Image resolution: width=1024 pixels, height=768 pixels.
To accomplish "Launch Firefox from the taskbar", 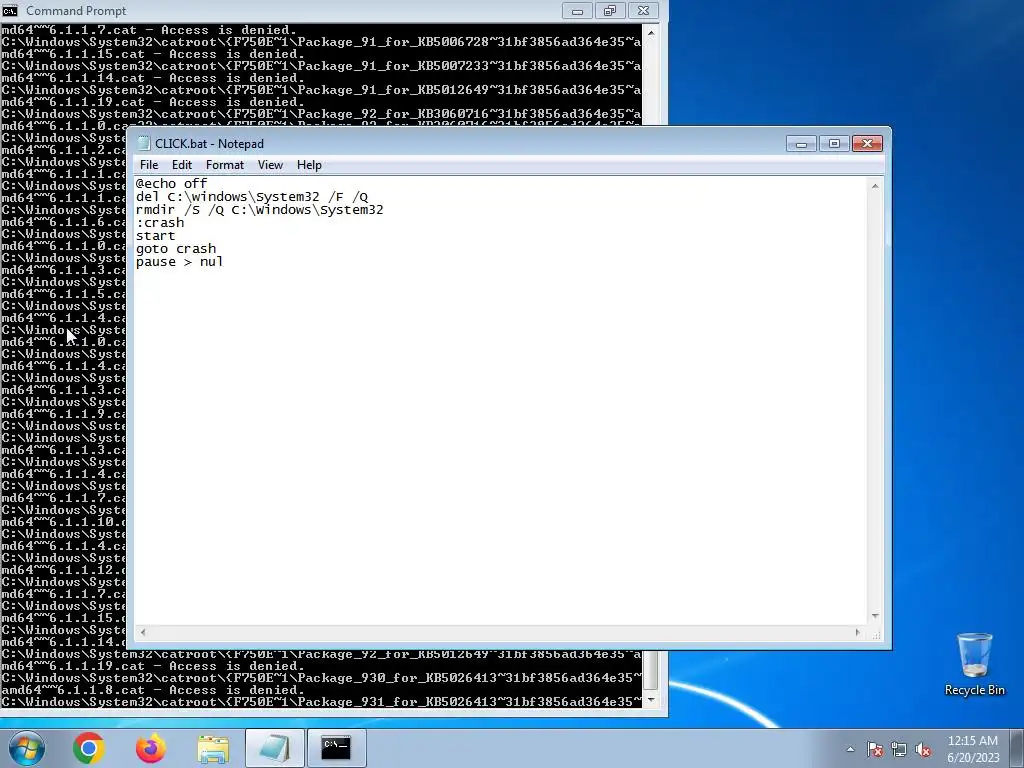I will (x=151, y=748).
